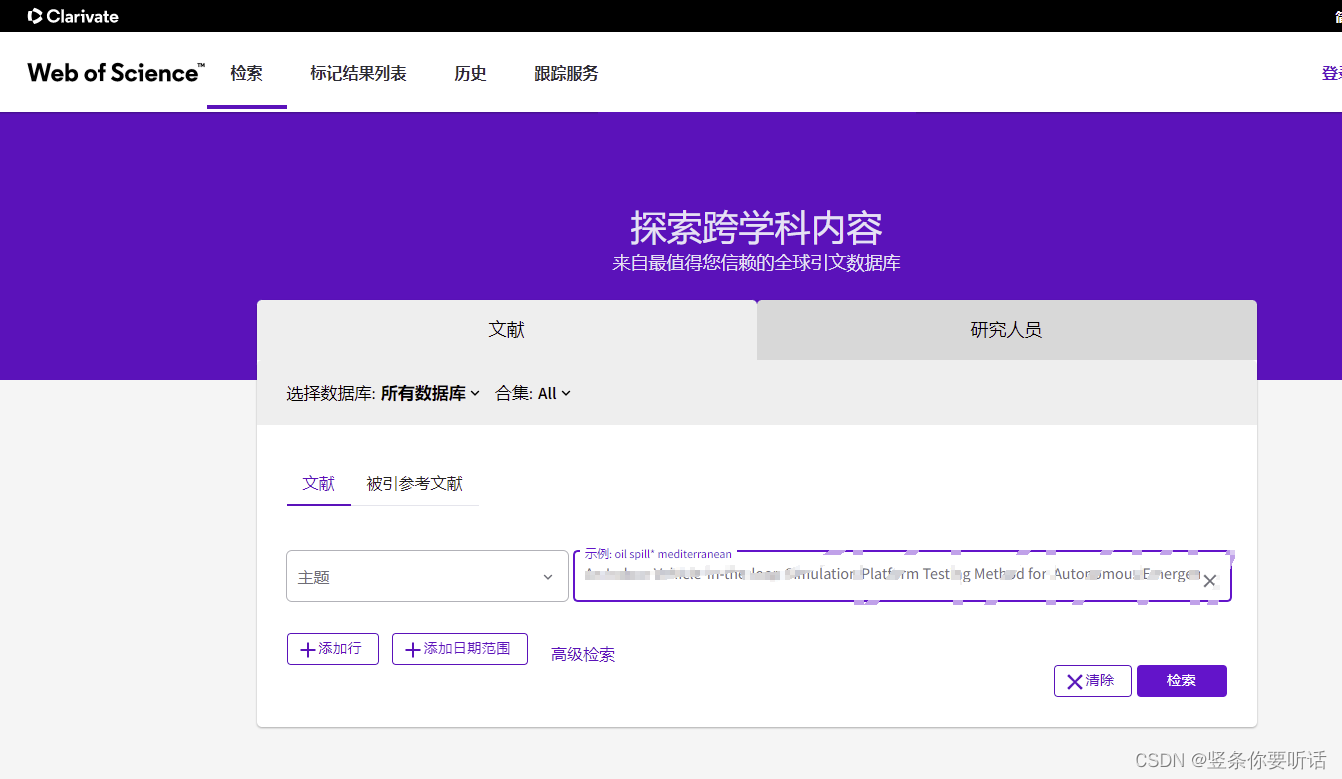Switch to the 文献 search panel tab

coord(507,330)
